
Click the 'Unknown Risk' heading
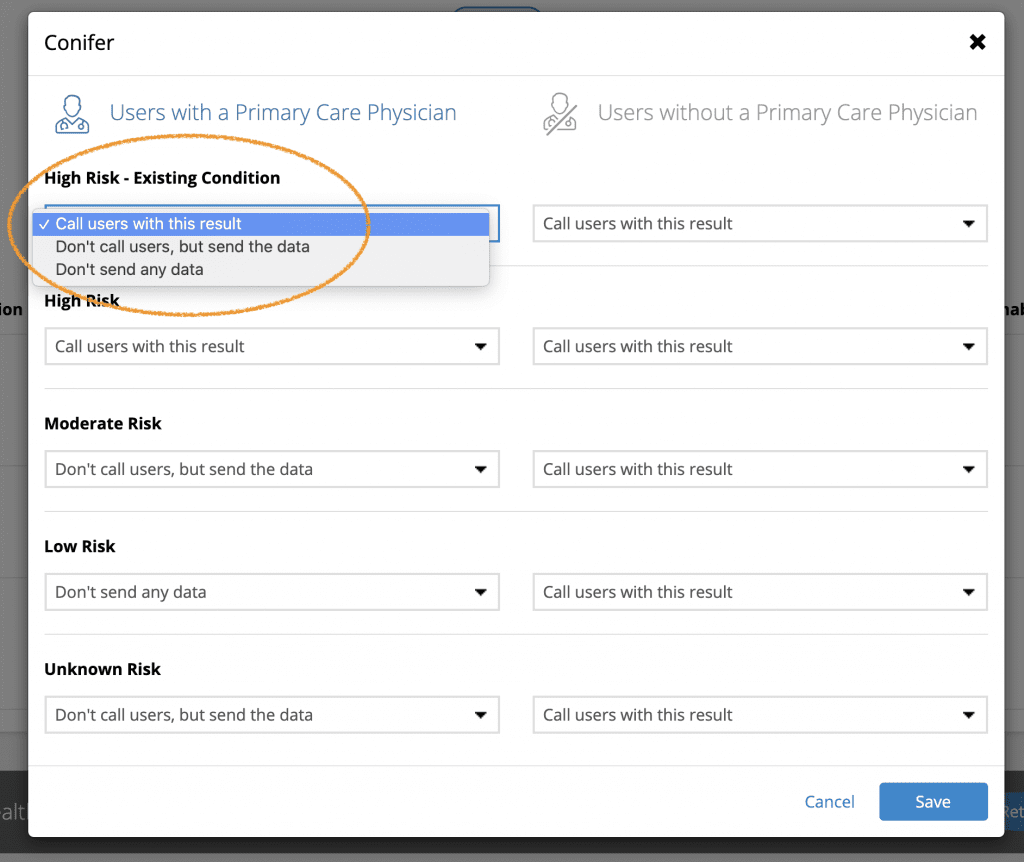(x=103, y=669)
